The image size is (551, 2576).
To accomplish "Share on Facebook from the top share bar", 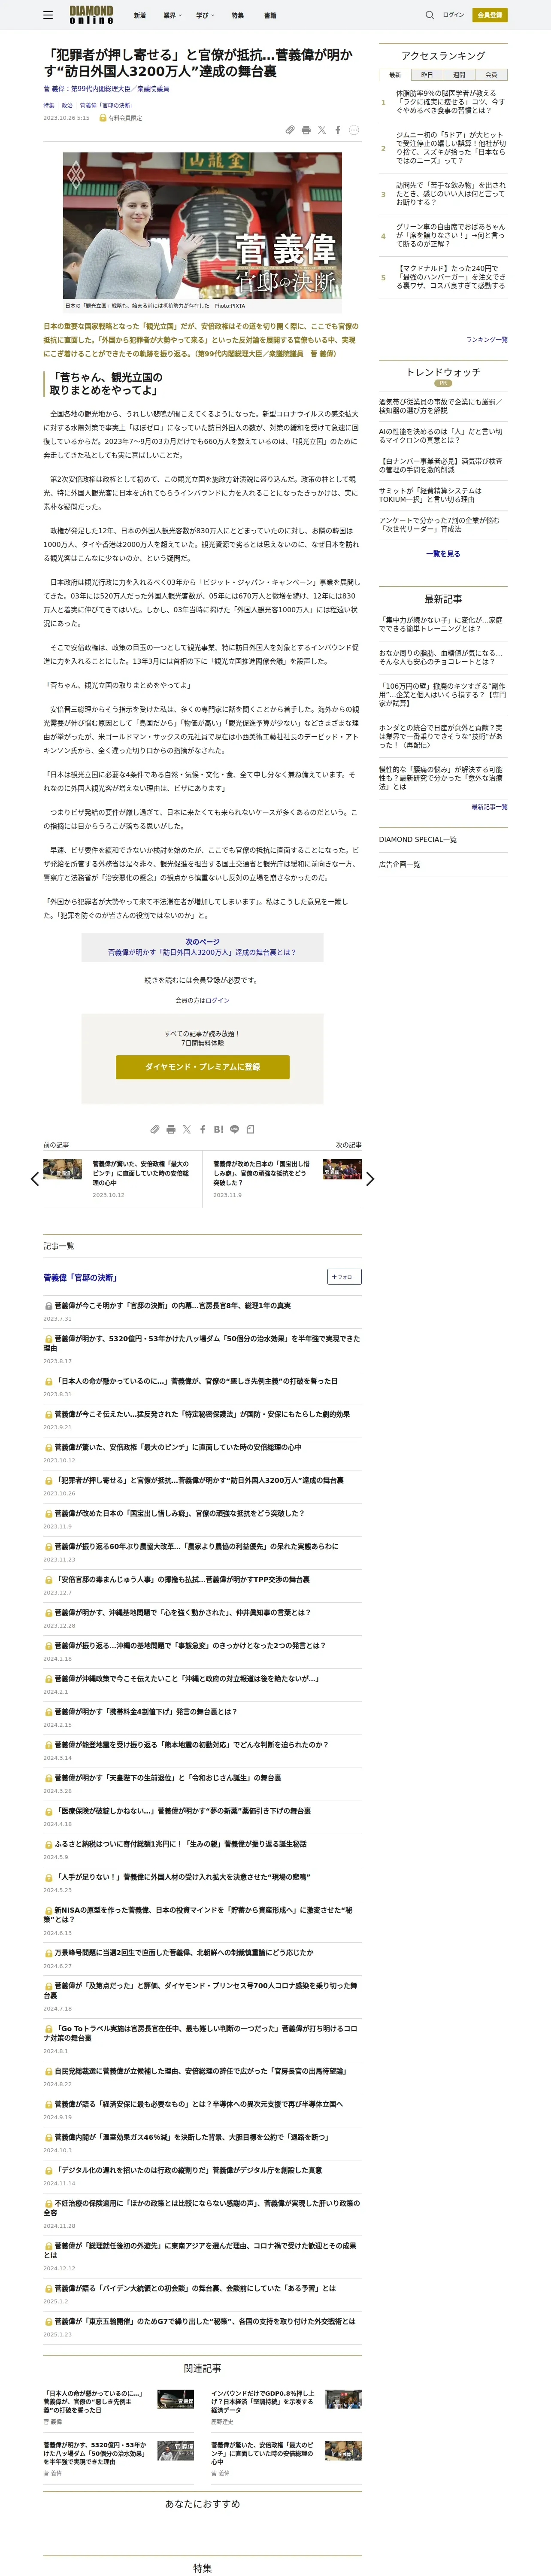I will [338, 130].
